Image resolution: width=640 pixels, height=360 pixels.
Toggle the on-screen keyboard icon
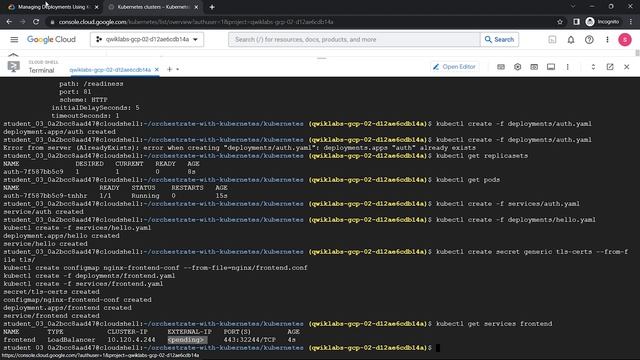[x=501, y=67]
